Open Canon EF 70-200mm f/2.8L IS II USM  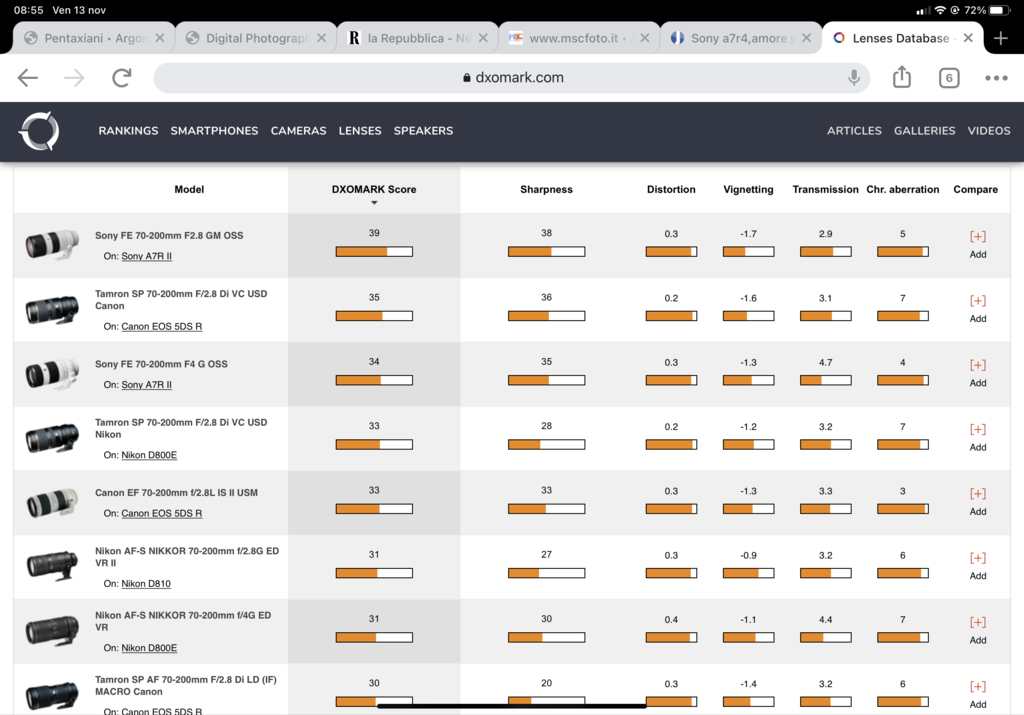point(176,493)
